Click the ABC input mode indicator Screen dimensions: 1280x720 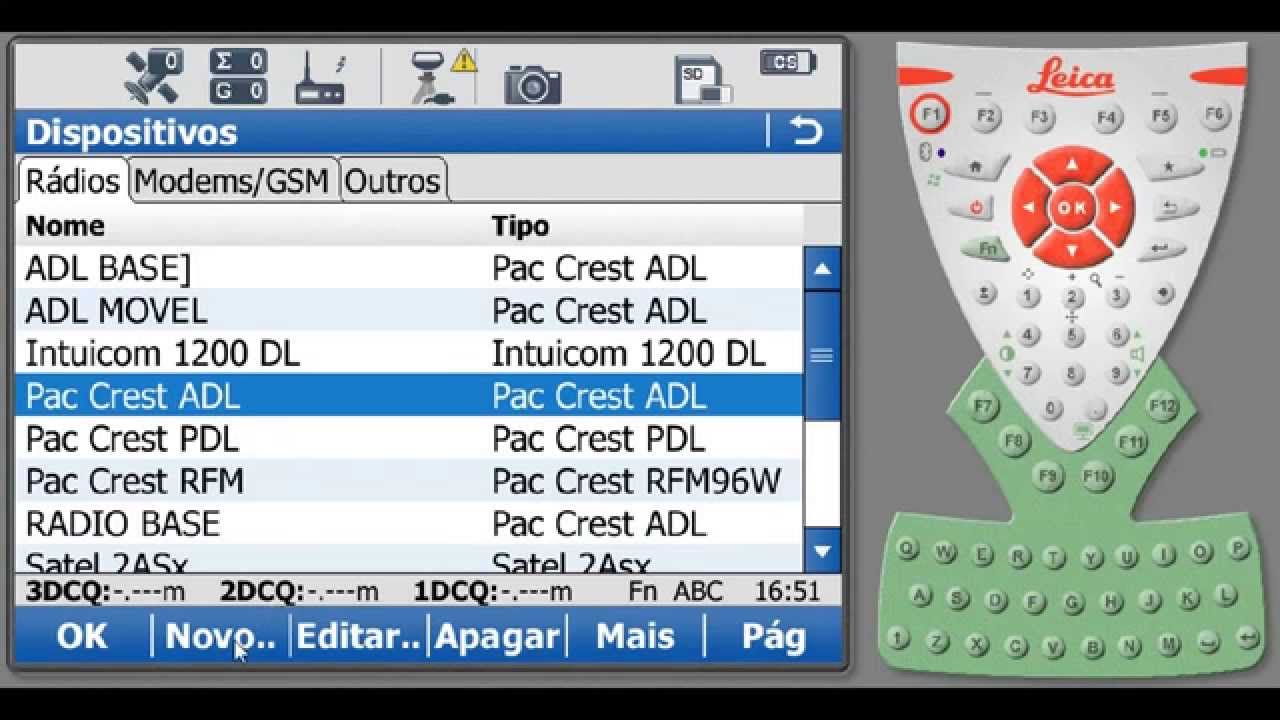point(698,591)
